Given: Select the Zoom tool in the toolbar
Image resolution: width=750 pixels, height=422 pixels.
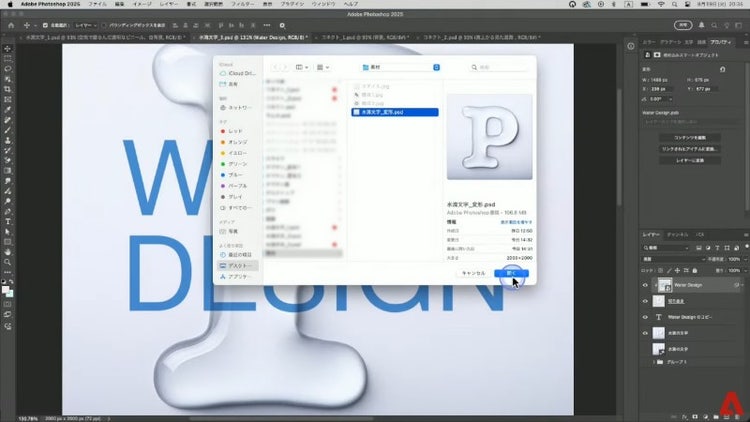Looking at the screenshot, I should pyautogui.click(x=8, y=263).
